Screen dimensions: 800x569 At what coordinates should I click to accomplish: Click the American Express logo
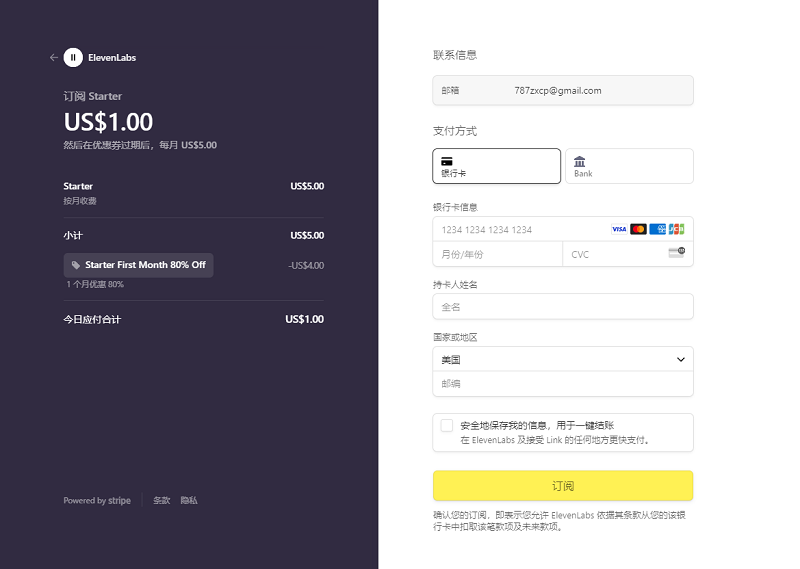(x=658, y=229)
